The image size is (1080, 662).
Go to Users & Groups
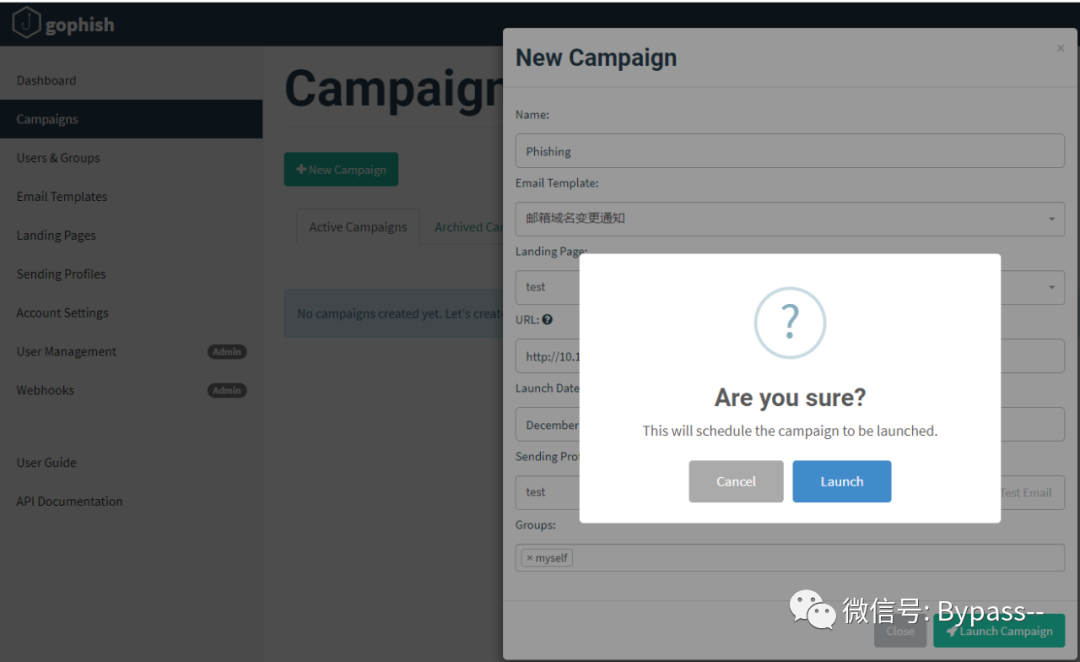(58, 158)
